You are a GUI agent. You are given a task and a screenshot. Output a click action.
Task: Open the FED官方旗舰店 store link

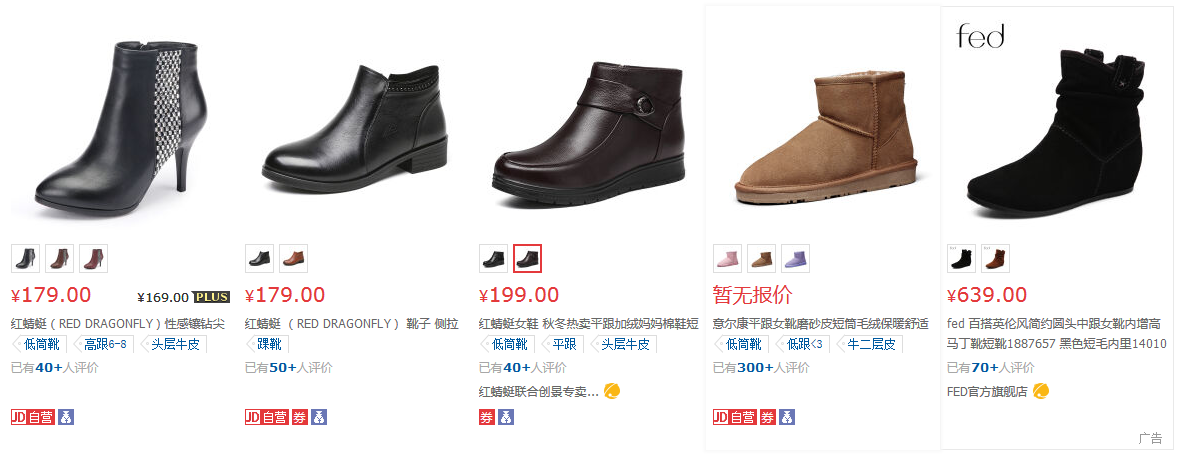coord(987,391)
